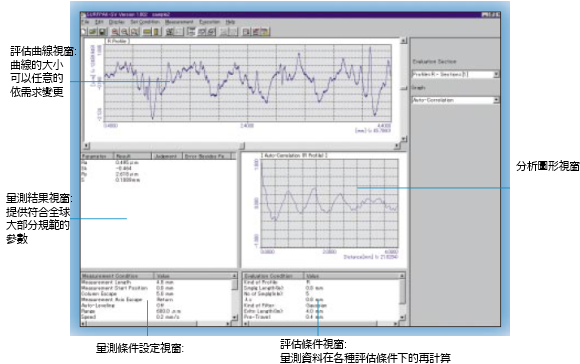Open the Set Condition menu

tap(145, 22)
